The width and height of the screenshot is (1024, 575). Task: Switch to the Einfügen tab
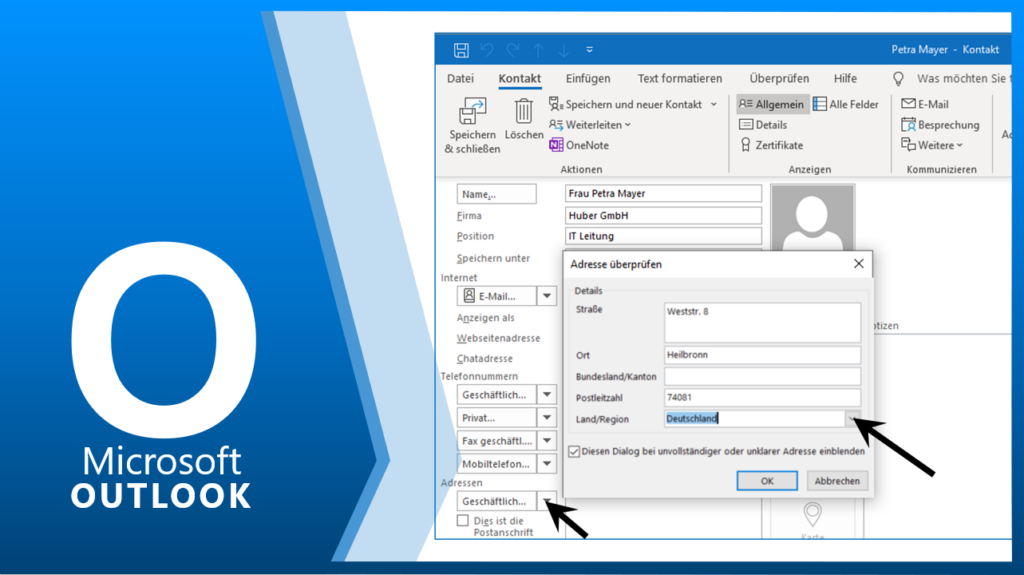[x=588, y=78]
